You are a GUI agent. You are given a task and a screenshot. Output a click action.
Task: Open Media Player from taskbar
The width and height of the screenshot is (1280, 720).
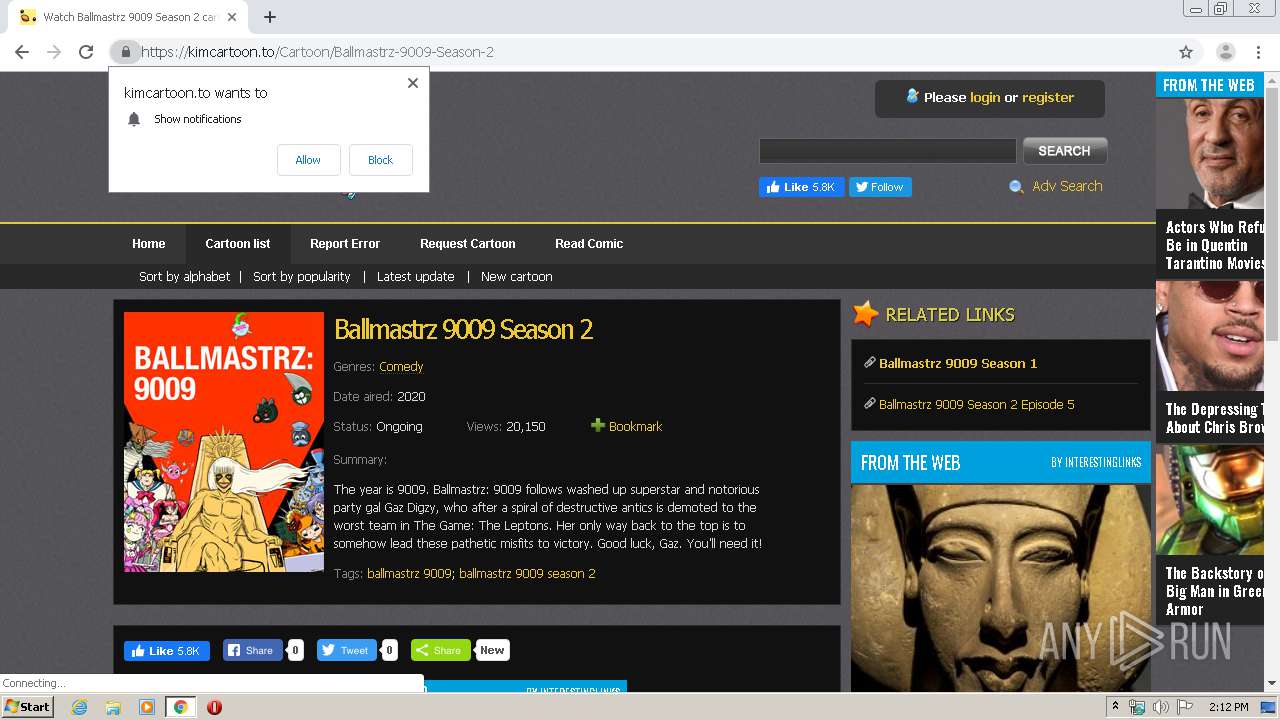(146, 707)
